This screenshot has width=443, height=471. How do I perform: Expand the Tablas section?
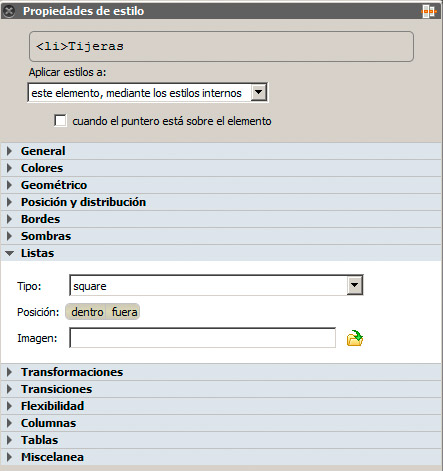click(221, 440)
